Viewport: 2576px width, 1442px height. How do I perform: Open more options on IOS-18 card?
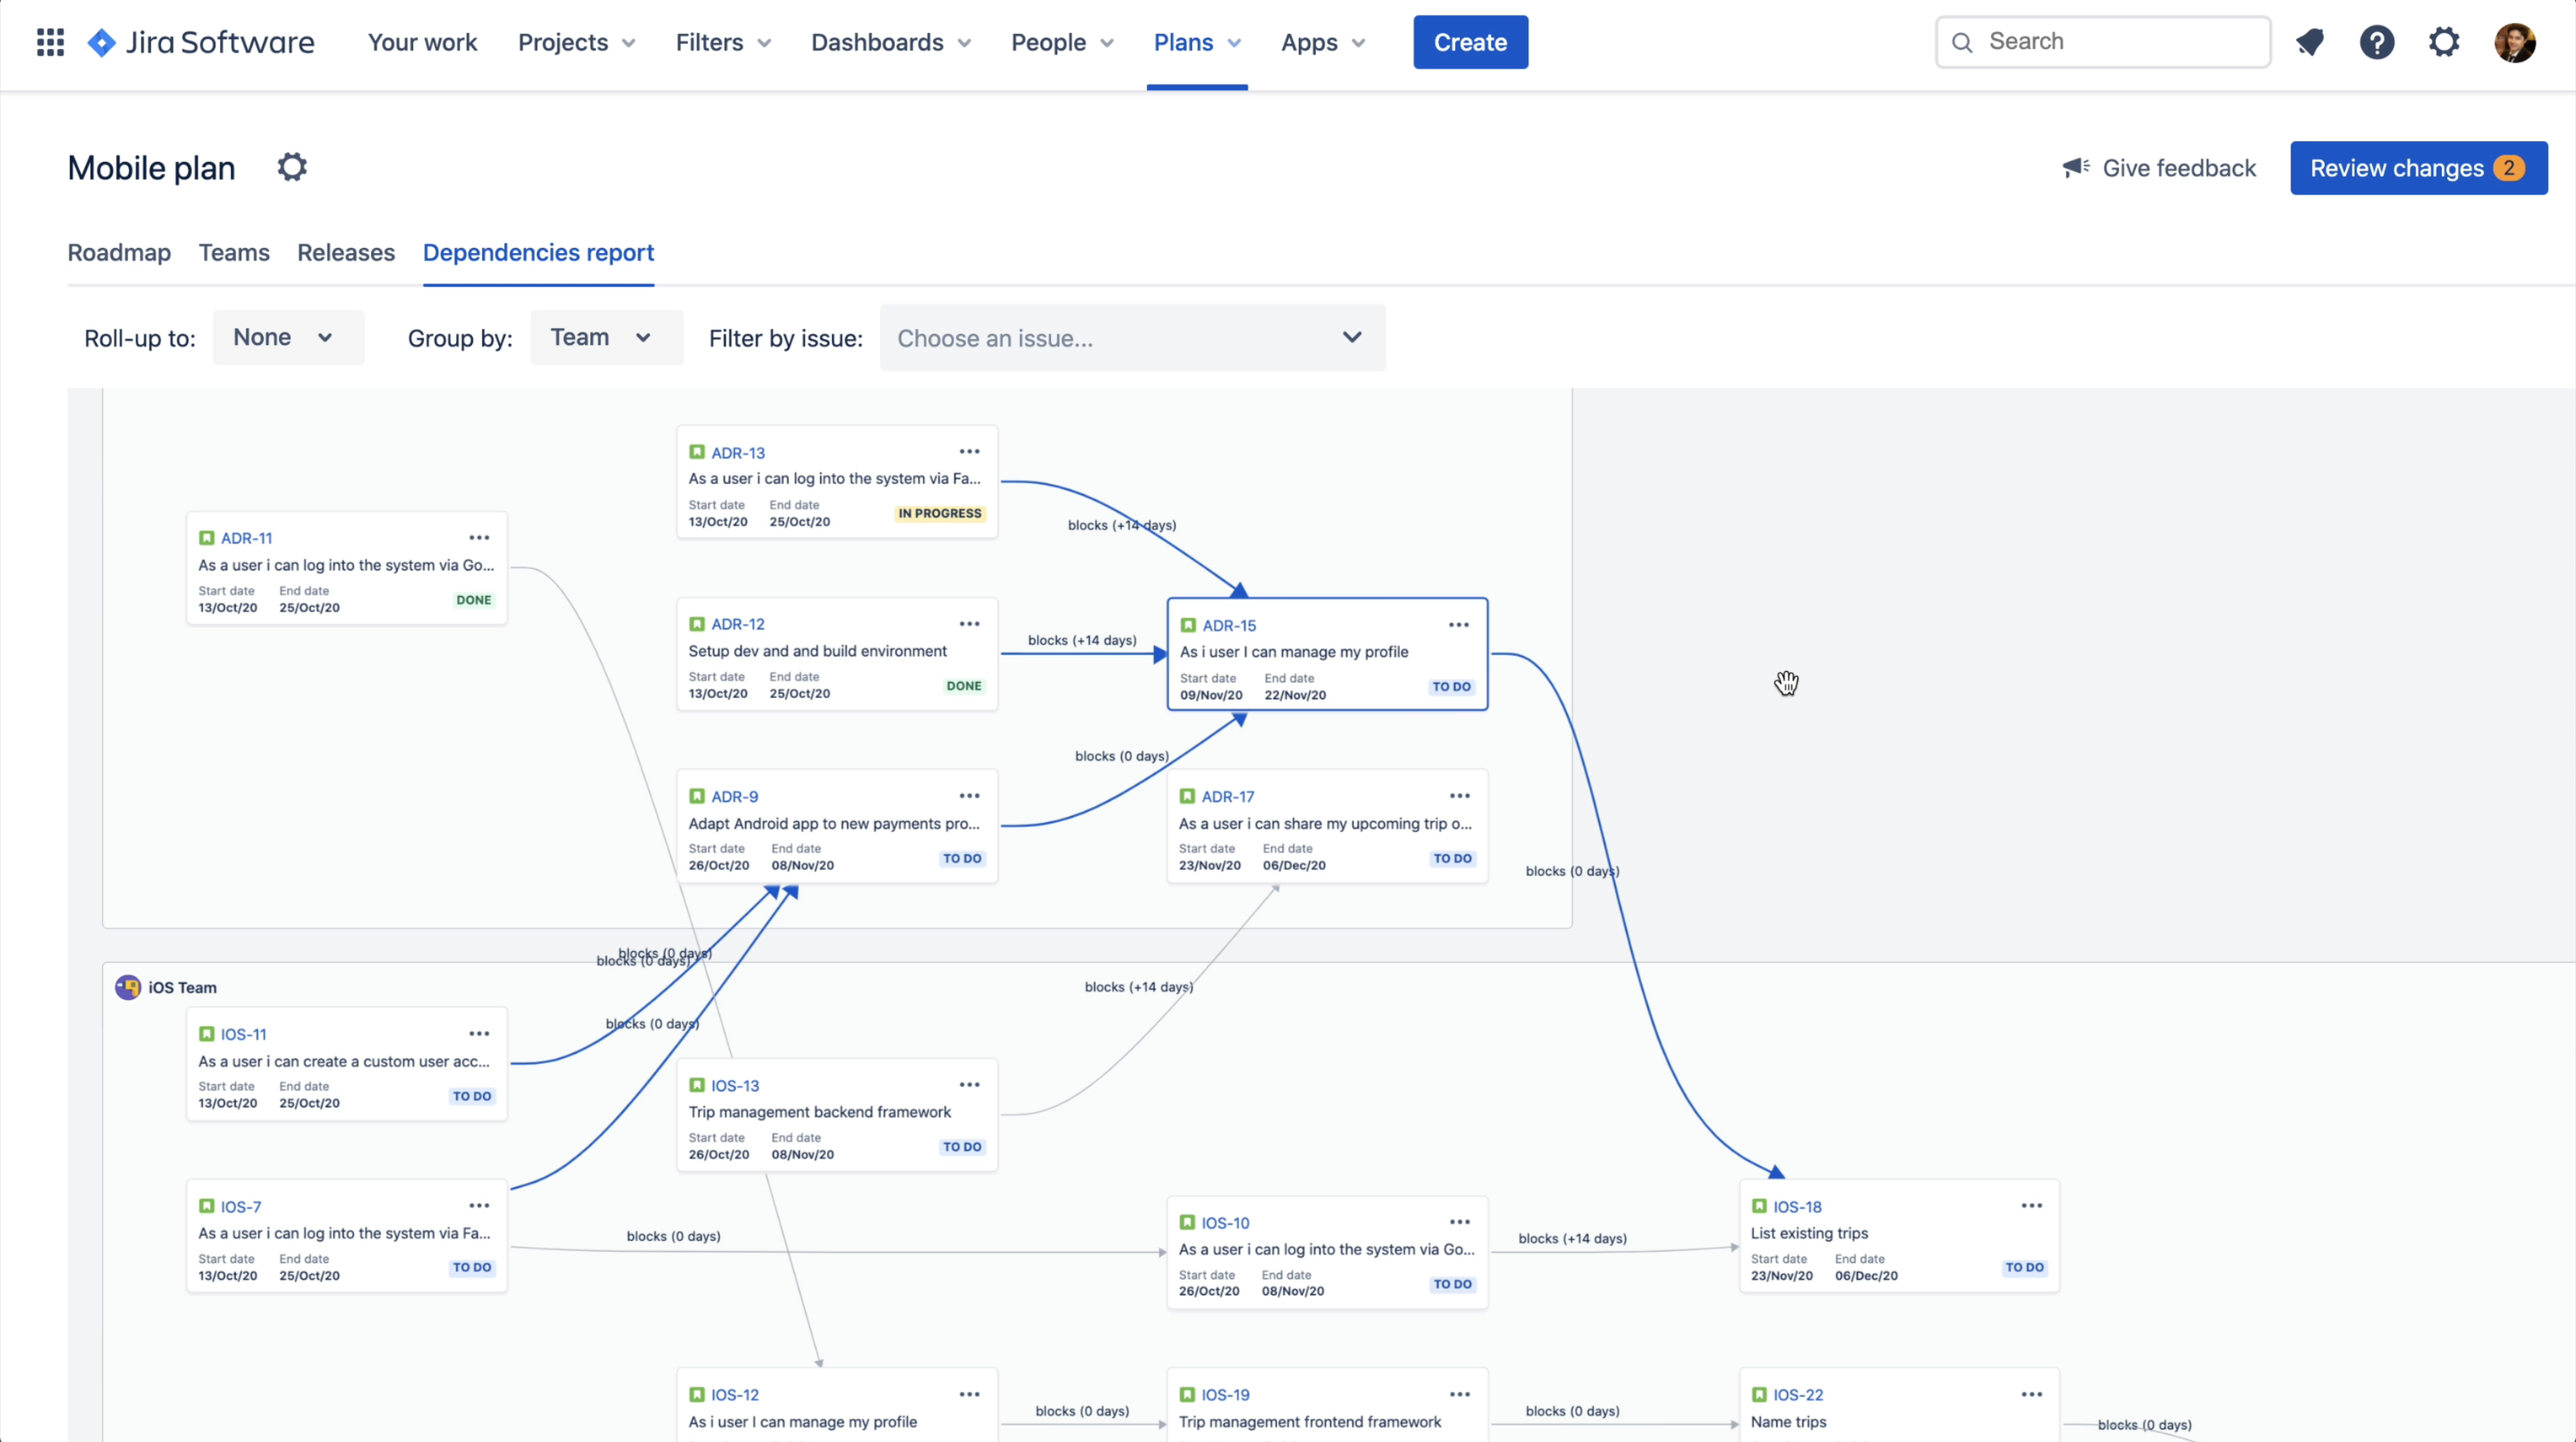(x=2031, y=1205)
